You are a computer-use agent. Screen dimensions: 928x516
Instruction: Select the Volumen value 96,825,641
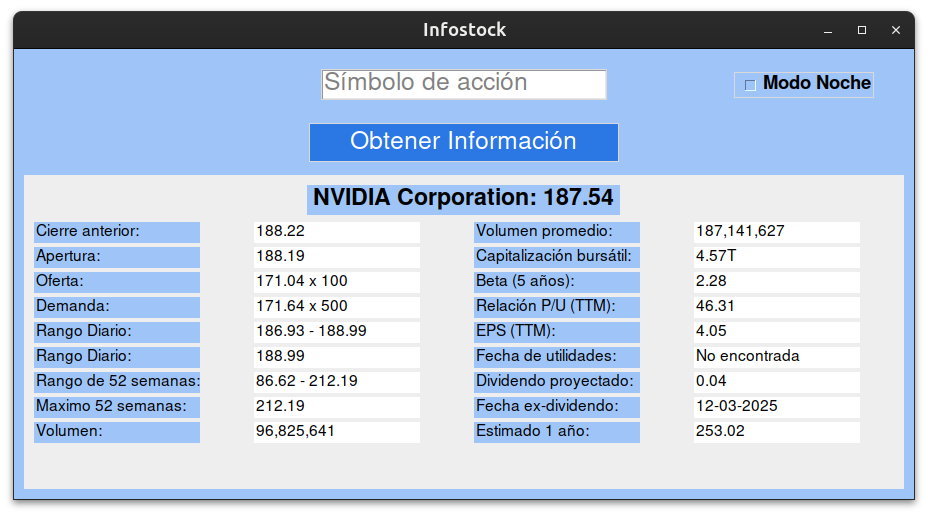(x=336, y=432)
